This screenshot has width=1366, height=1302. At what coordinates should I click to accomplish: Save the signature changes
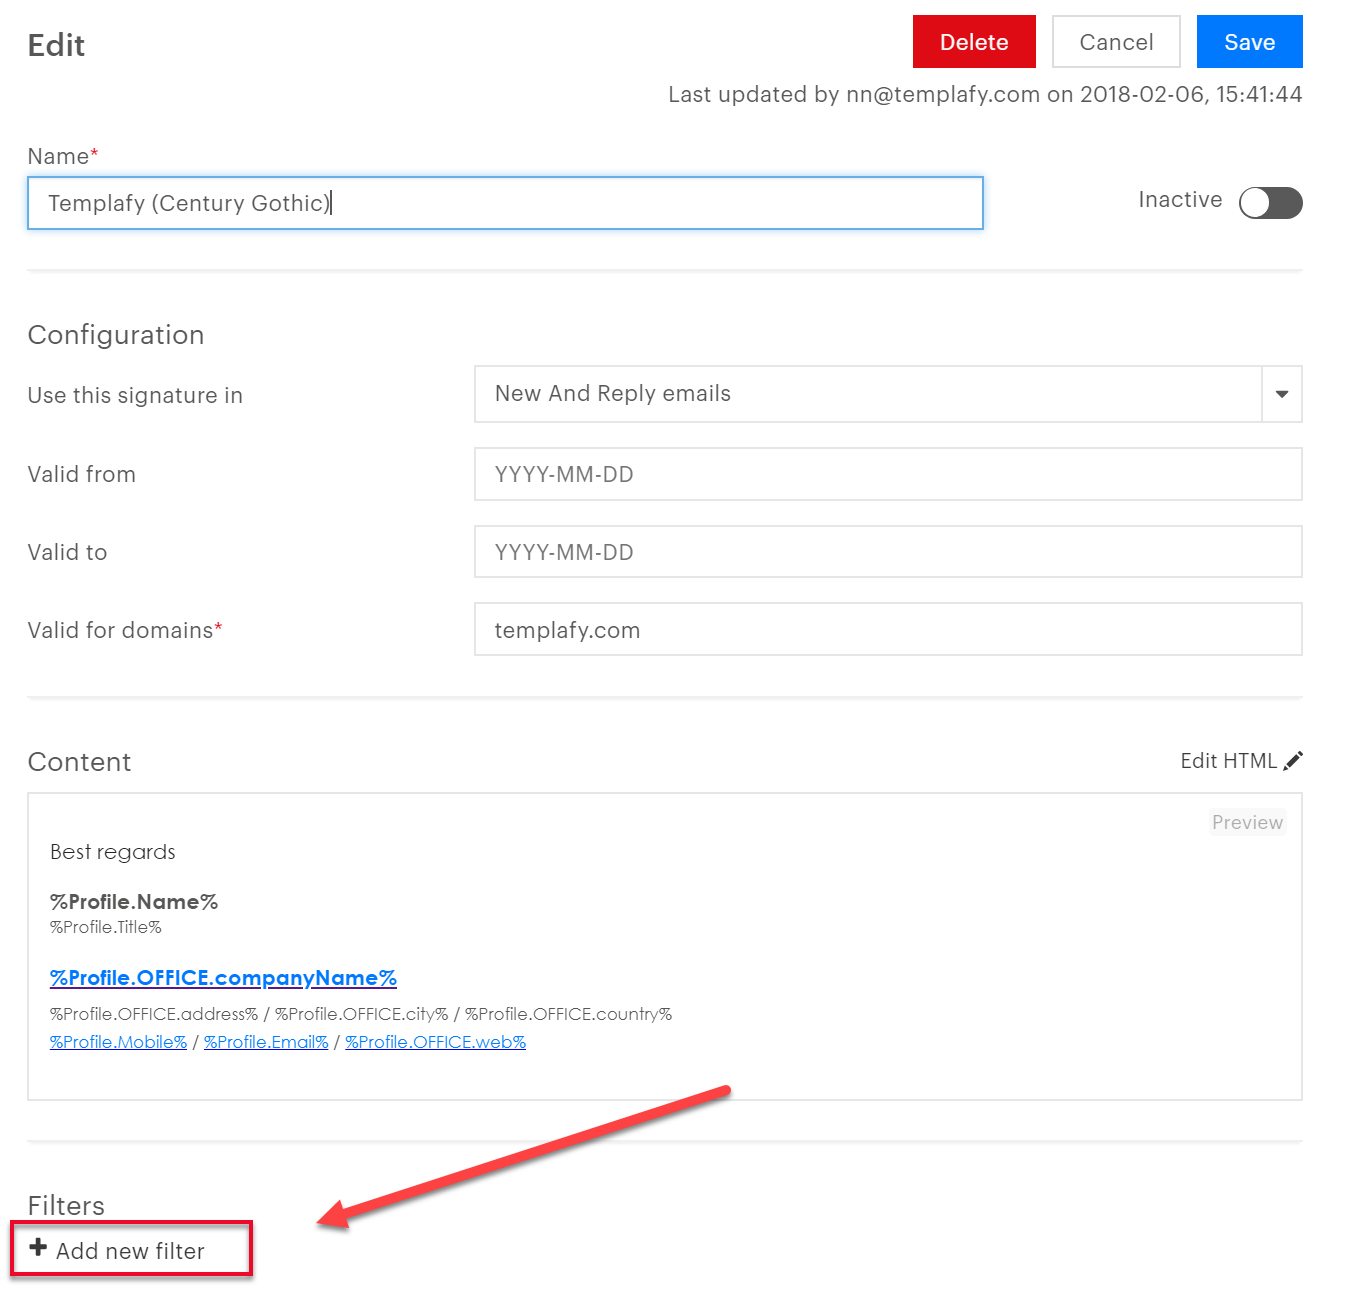click(x=1248, y=41)
